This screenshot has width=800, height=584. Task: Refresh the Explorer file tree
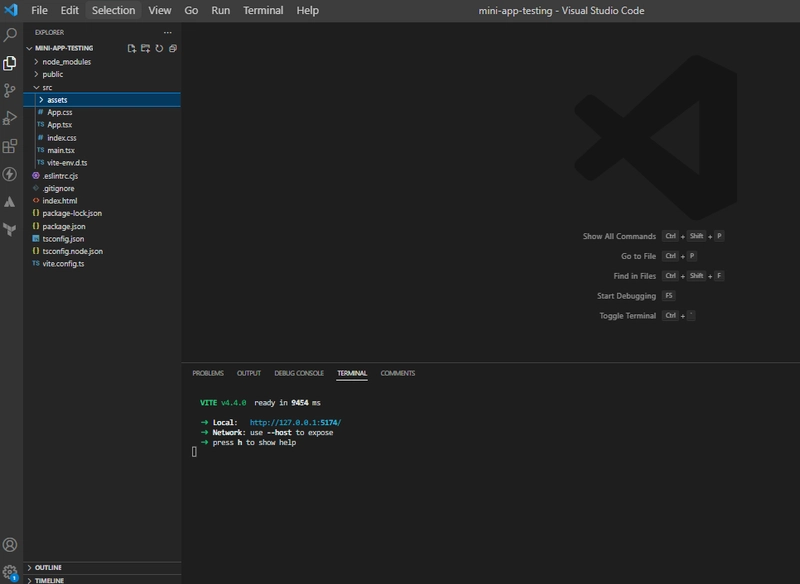coord(159,48)
